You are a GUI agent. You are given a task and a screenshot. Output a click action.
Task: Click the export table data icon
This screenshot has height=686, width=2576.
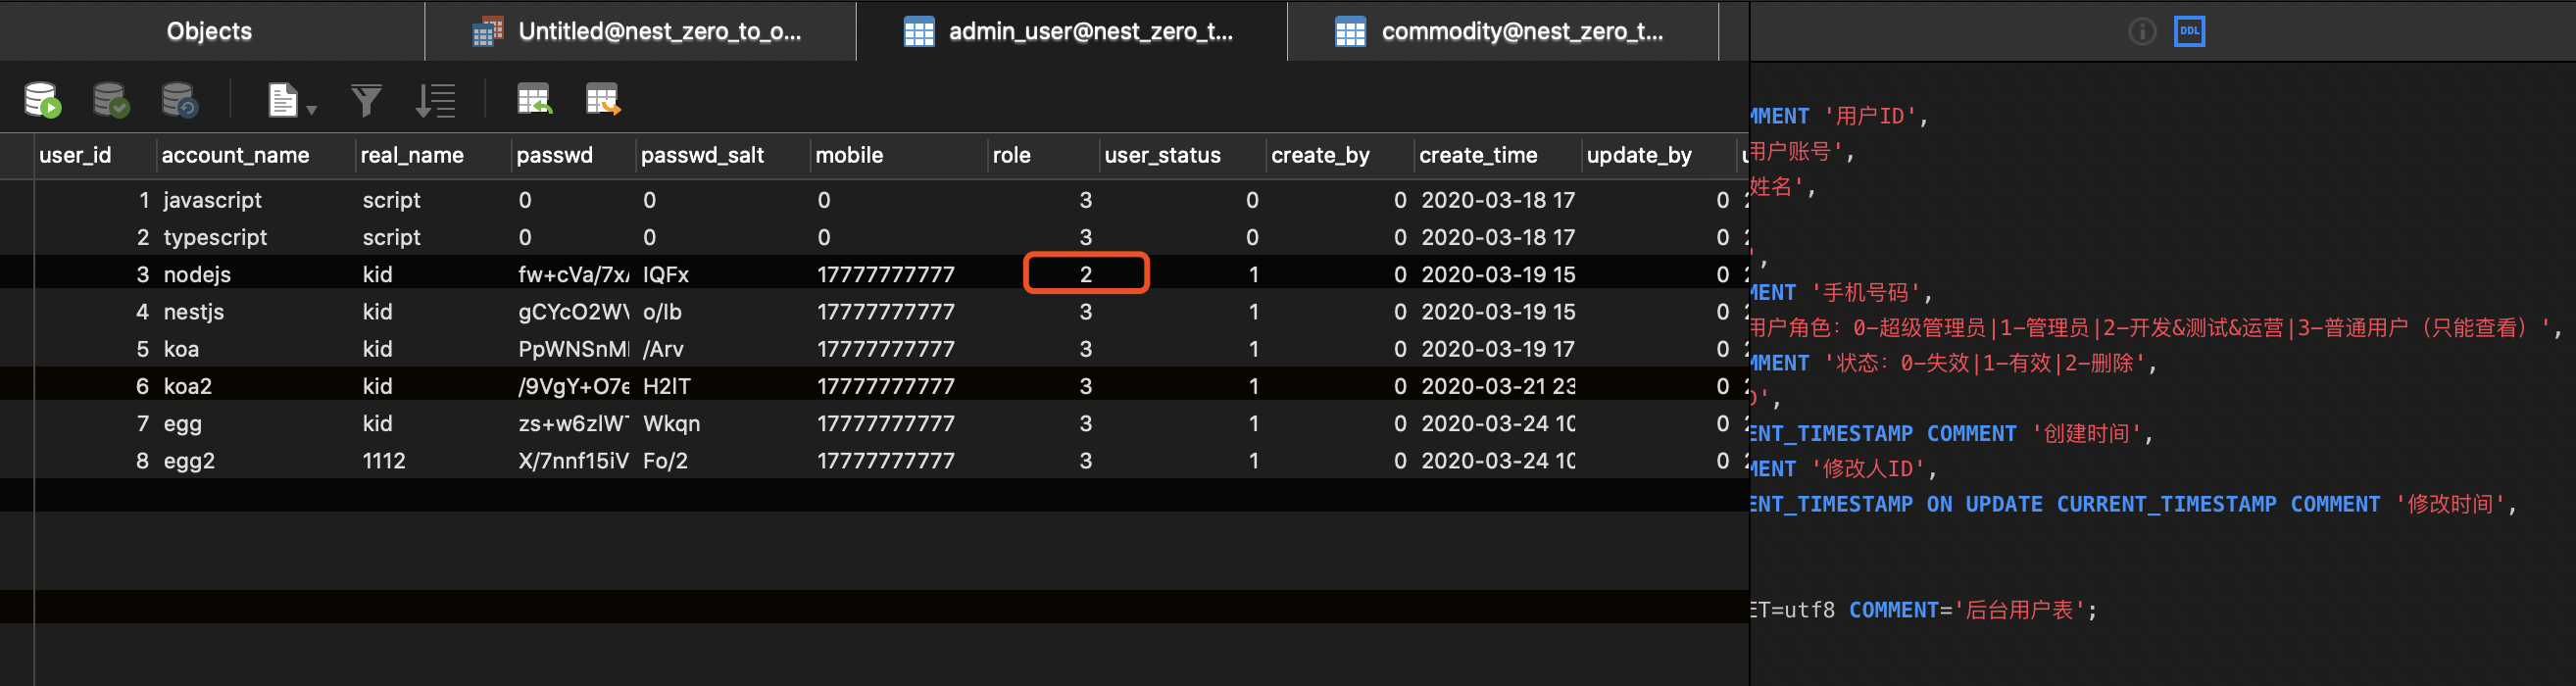pos(603,99)
